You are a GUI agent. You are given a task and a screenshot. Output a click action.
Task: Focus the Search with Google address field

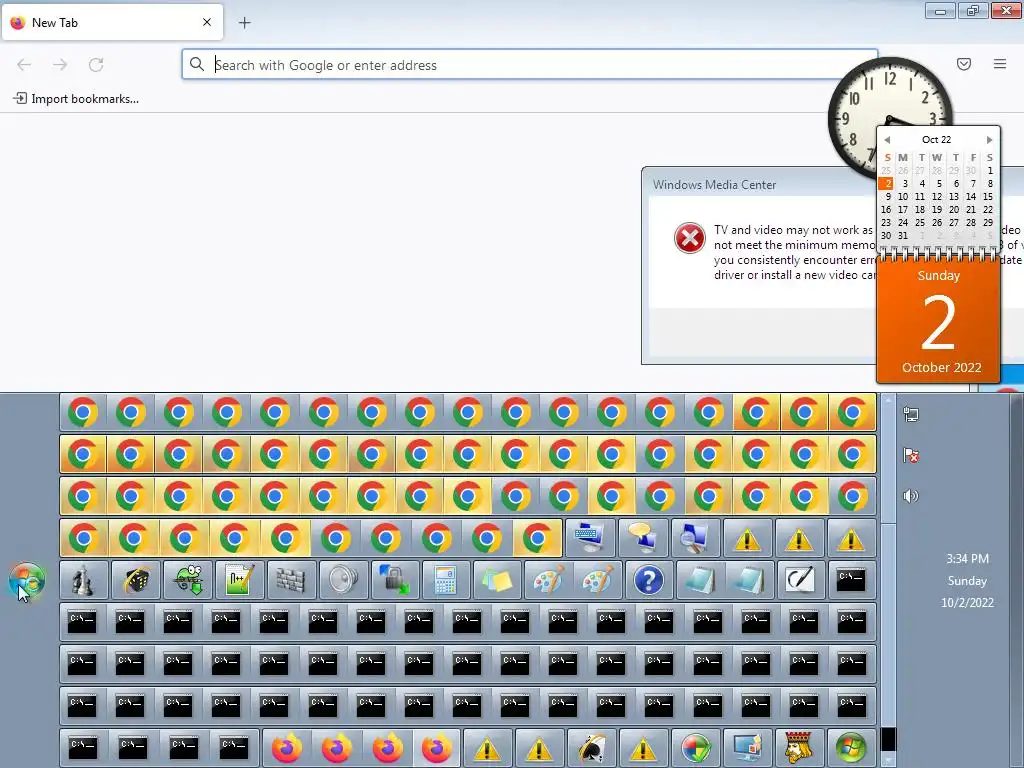[x=530, y=65]
